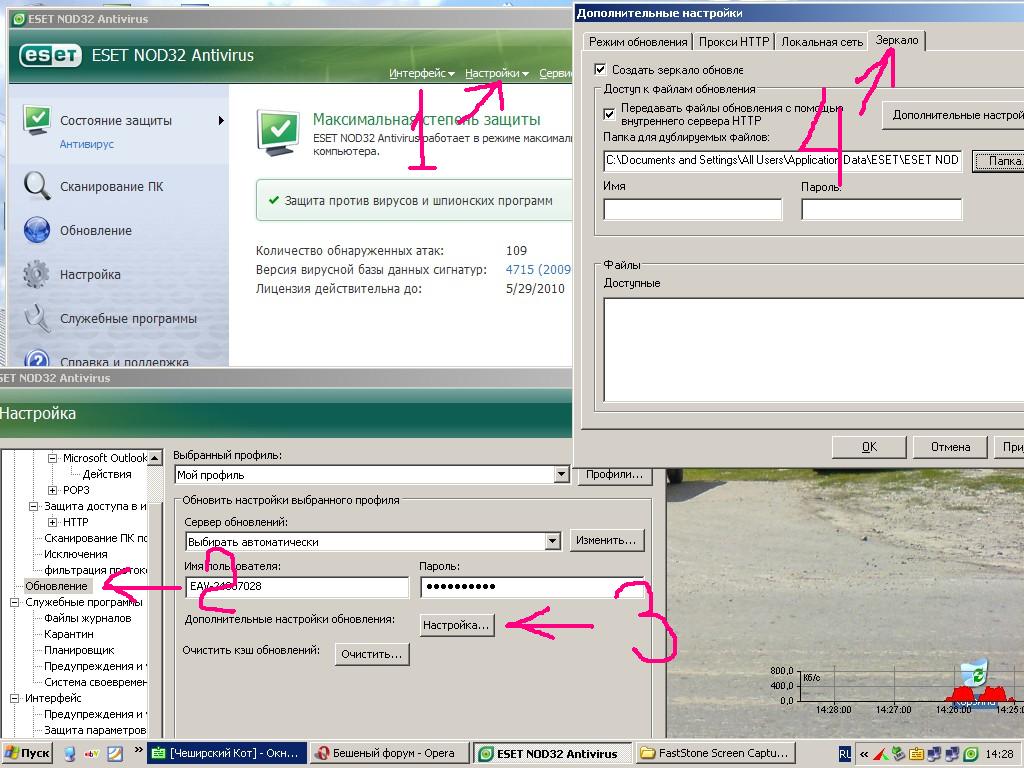Open the Настройки dropdown menu in ESET header
1024x768 pixels.
pyautogui.click(x=497, y=73)
